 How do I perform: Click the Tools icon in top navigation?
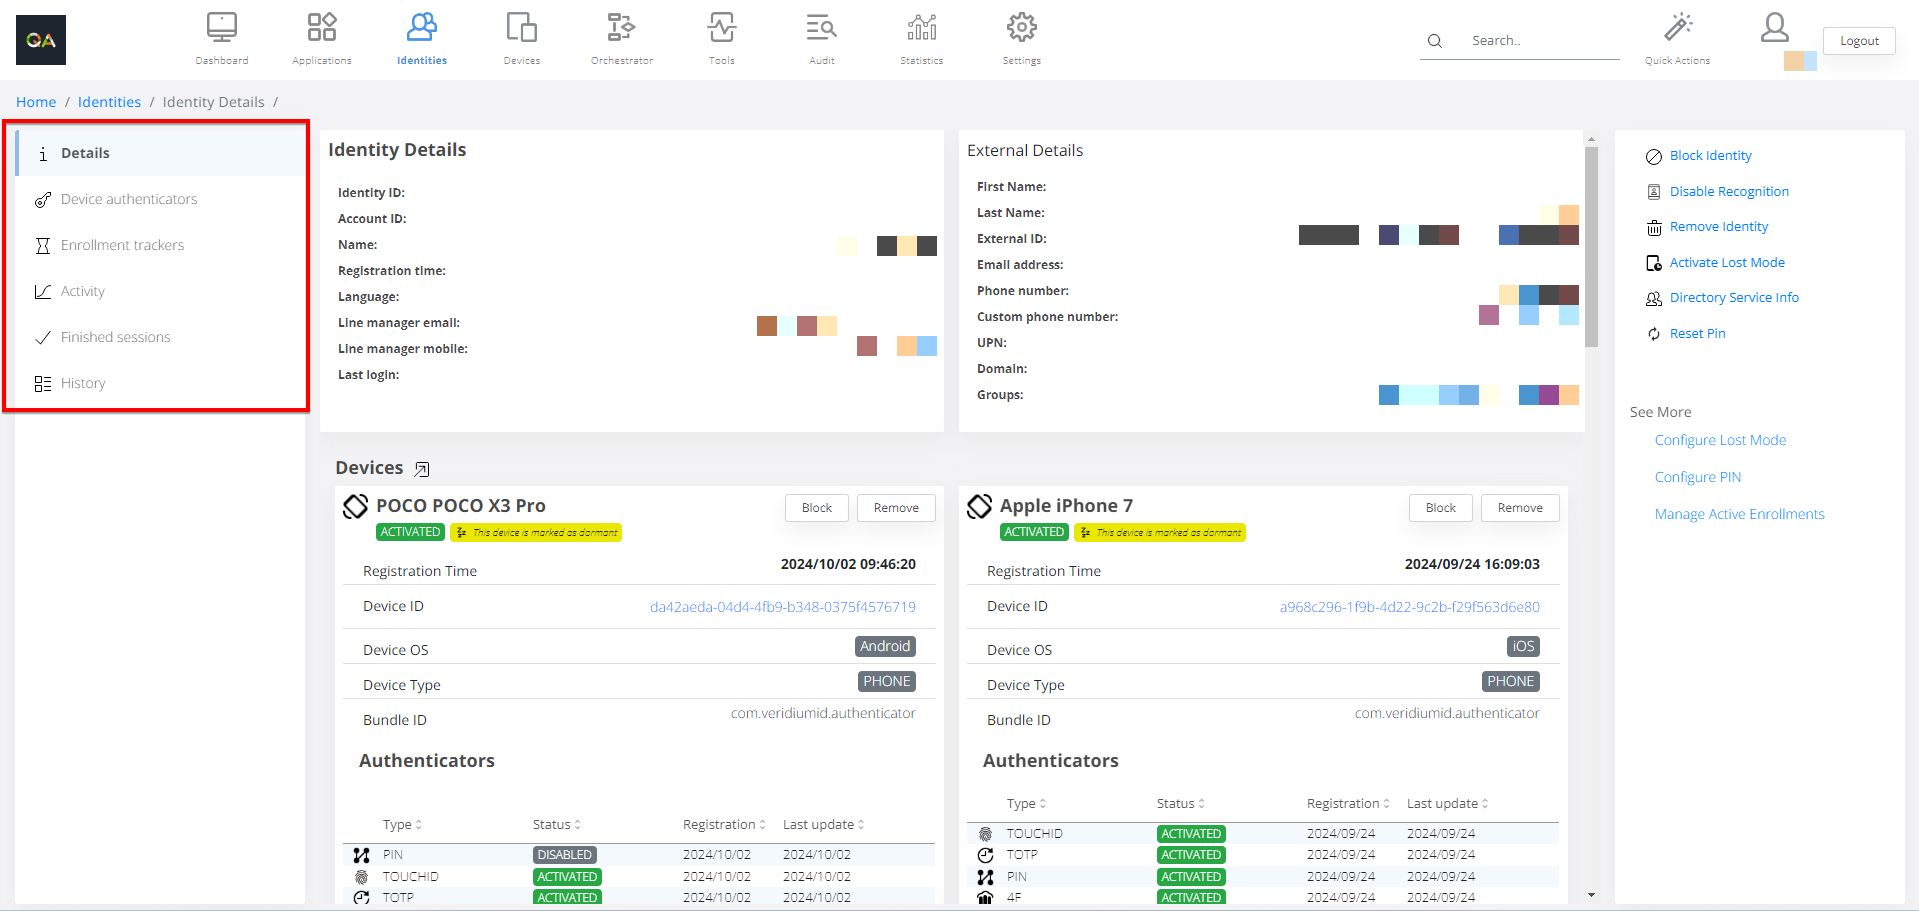(721, 28)
